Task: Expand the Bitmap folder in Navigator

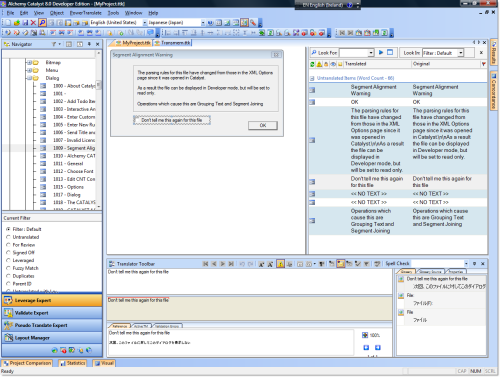Action: click(x=29, y=62)
